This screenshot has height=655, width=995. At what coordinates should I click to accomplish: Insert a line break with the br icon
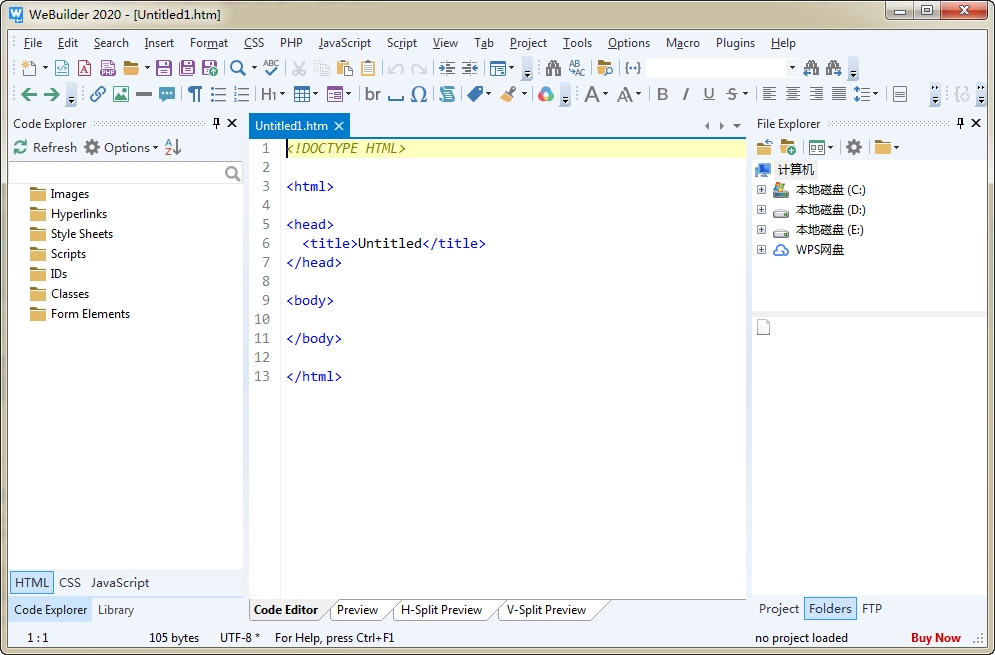[373, 94]
